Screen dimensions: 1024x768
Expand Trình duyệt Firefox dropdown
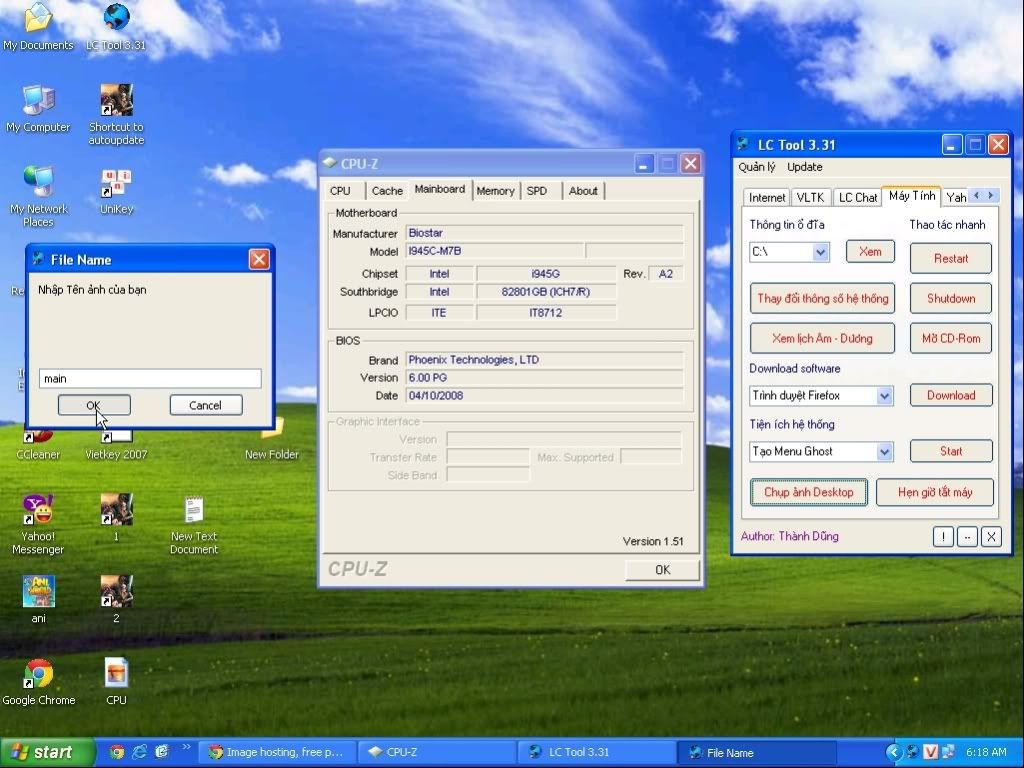pos(884,396)
